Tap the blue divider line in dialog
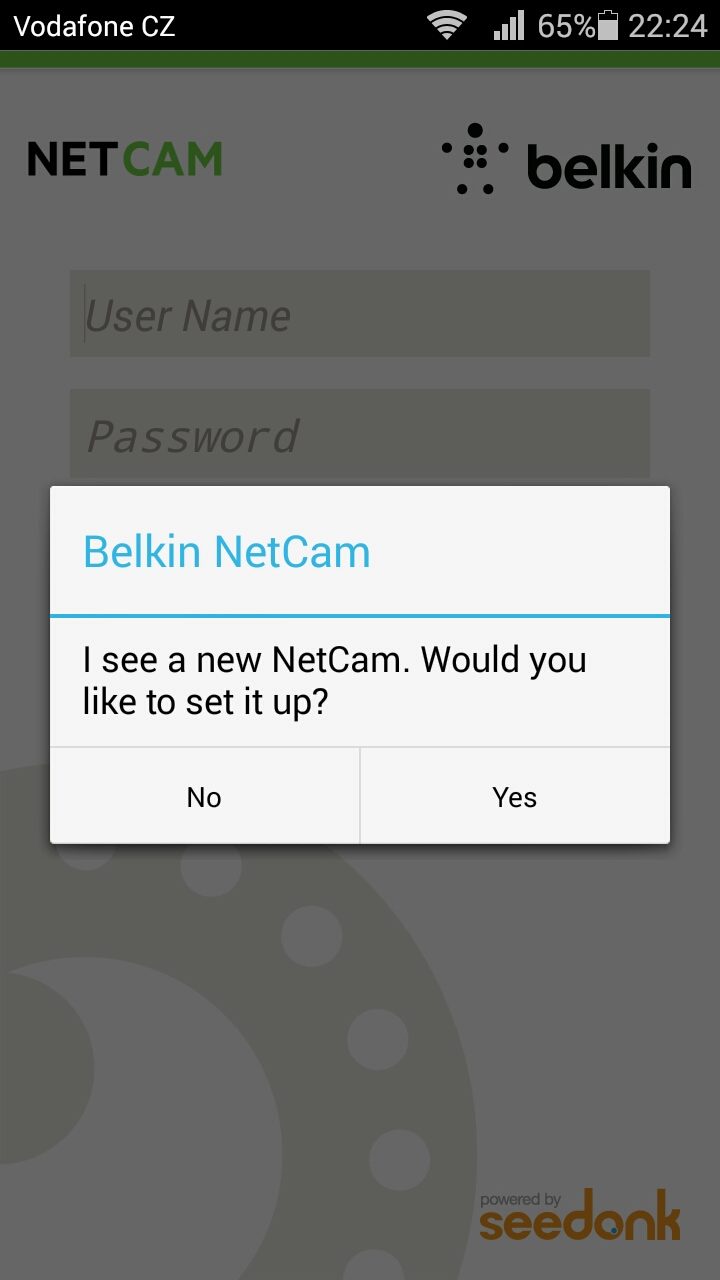This screenshot has height=1280, width=720. (360, 615)
